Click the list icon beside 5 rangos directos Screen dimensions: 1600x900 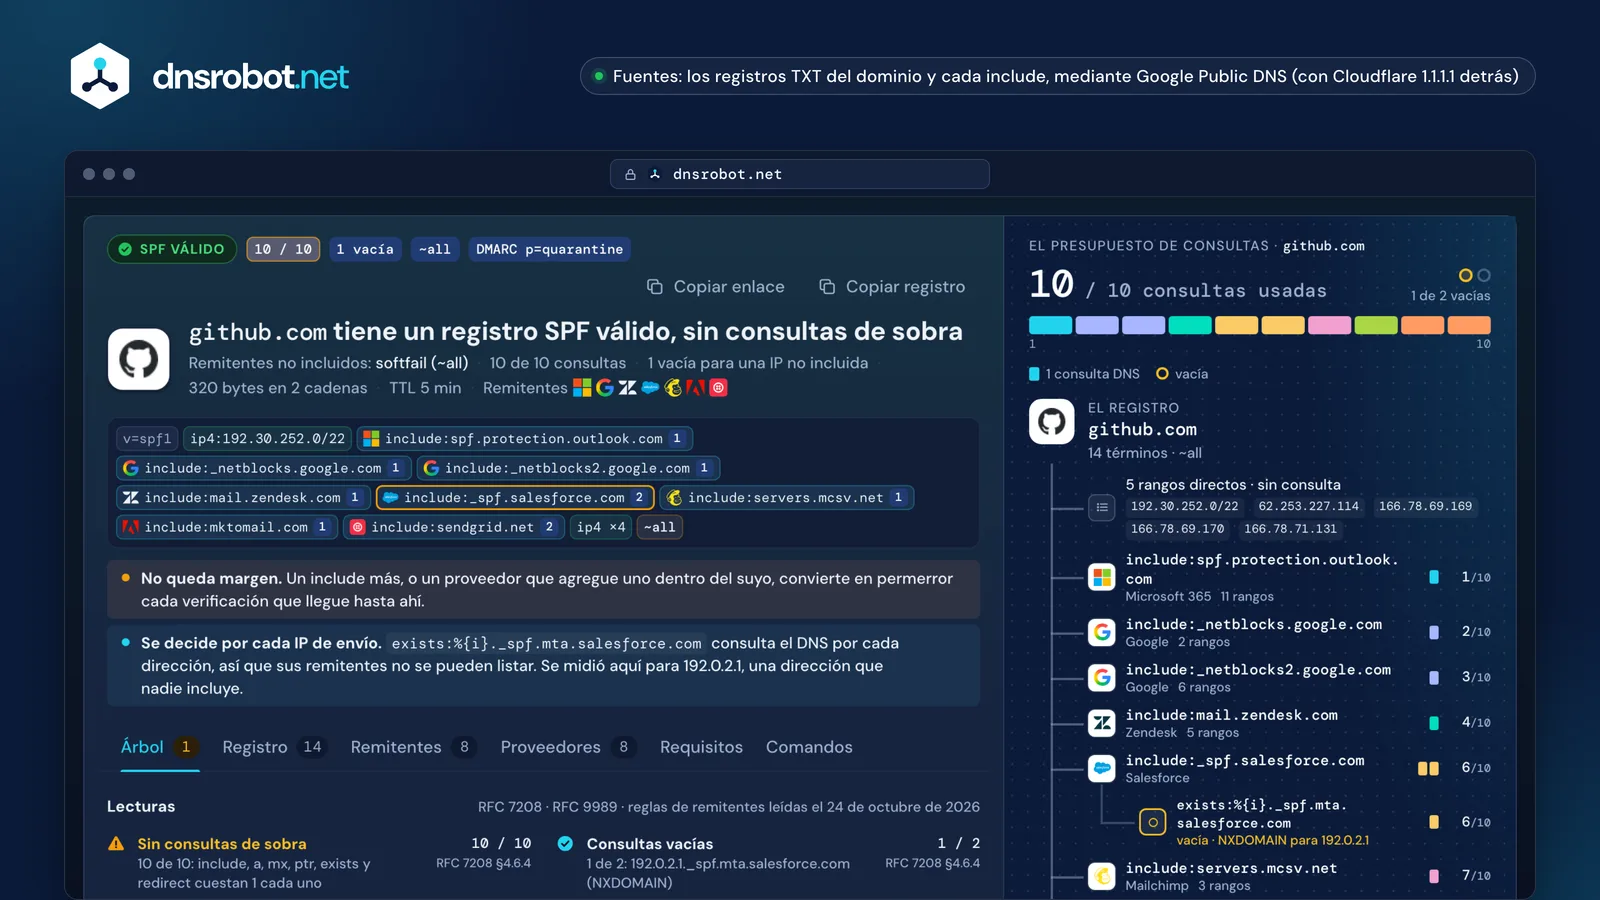tap(1102, 507)
